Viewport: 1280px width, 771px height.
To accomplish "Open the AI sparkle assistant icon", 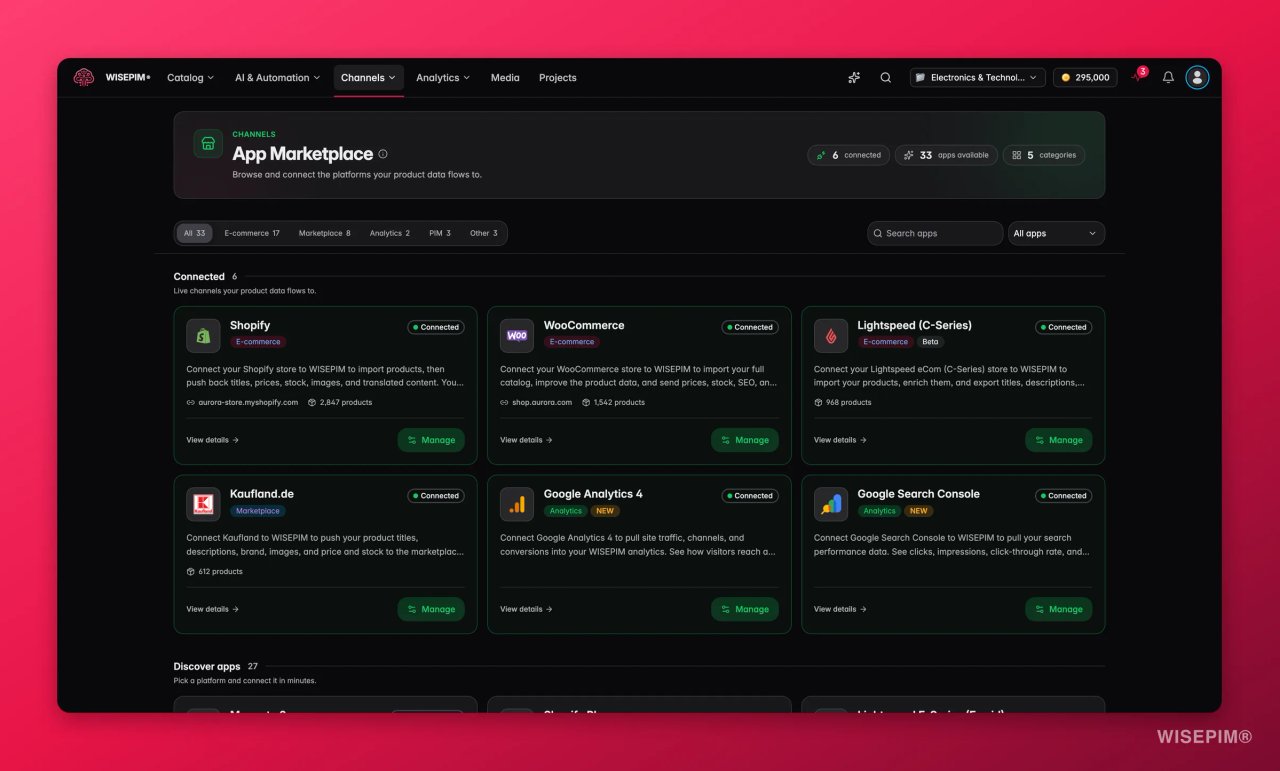I will [x=854, y=77].
